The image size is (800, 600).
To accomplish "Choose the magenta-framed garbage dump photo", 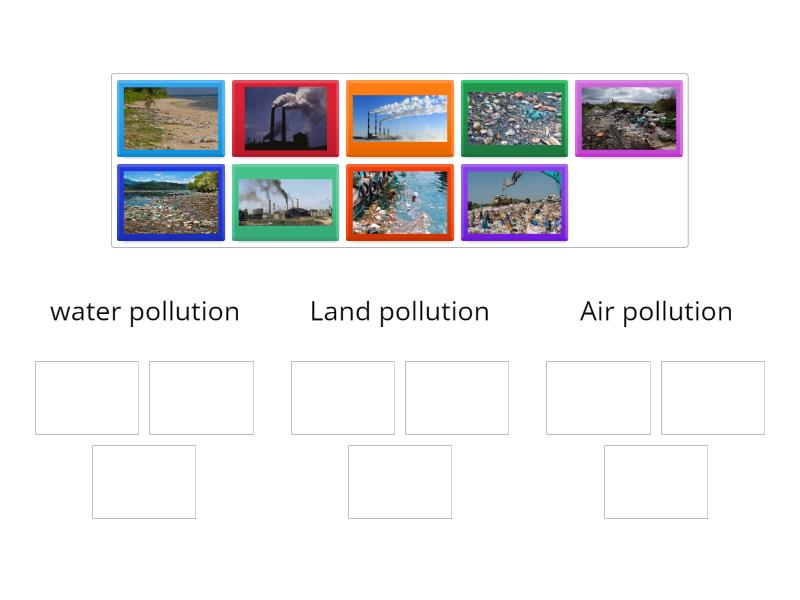I will pyautogui.click(x=628, y=117).
